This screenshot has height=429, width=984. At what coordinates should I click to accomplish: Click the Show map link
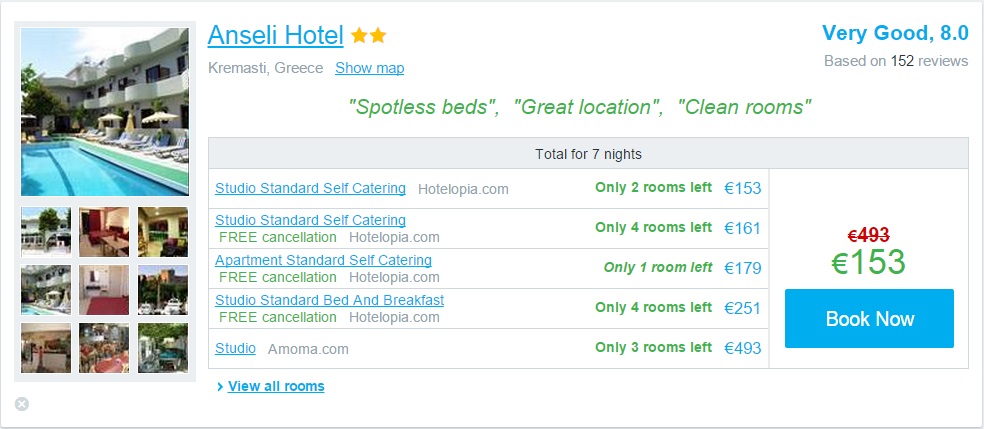pos(369,68)
